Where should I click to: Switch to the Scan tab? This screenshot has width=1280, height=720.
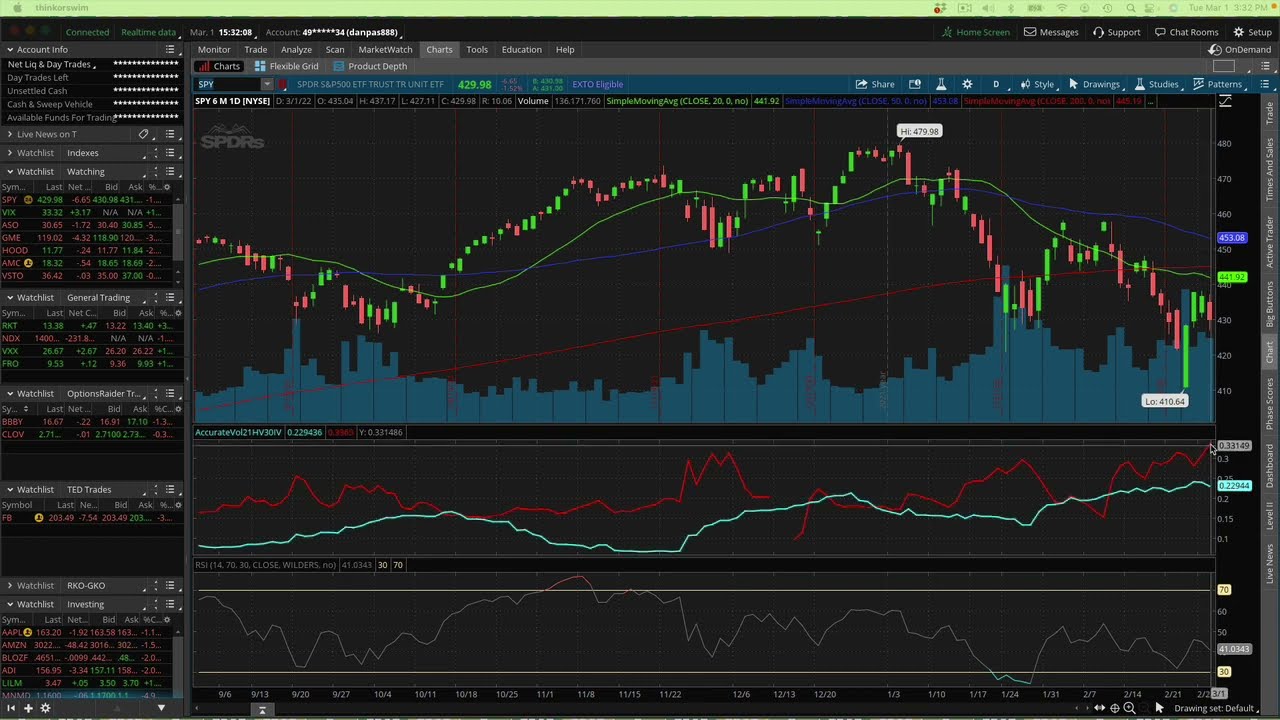(335, 49)
